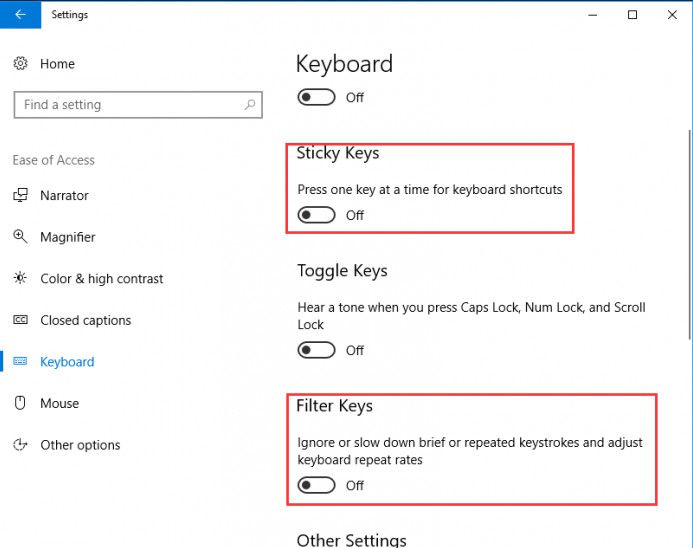Open Other options page
Screen dimensions: 693x548
[x=80, y=445]
